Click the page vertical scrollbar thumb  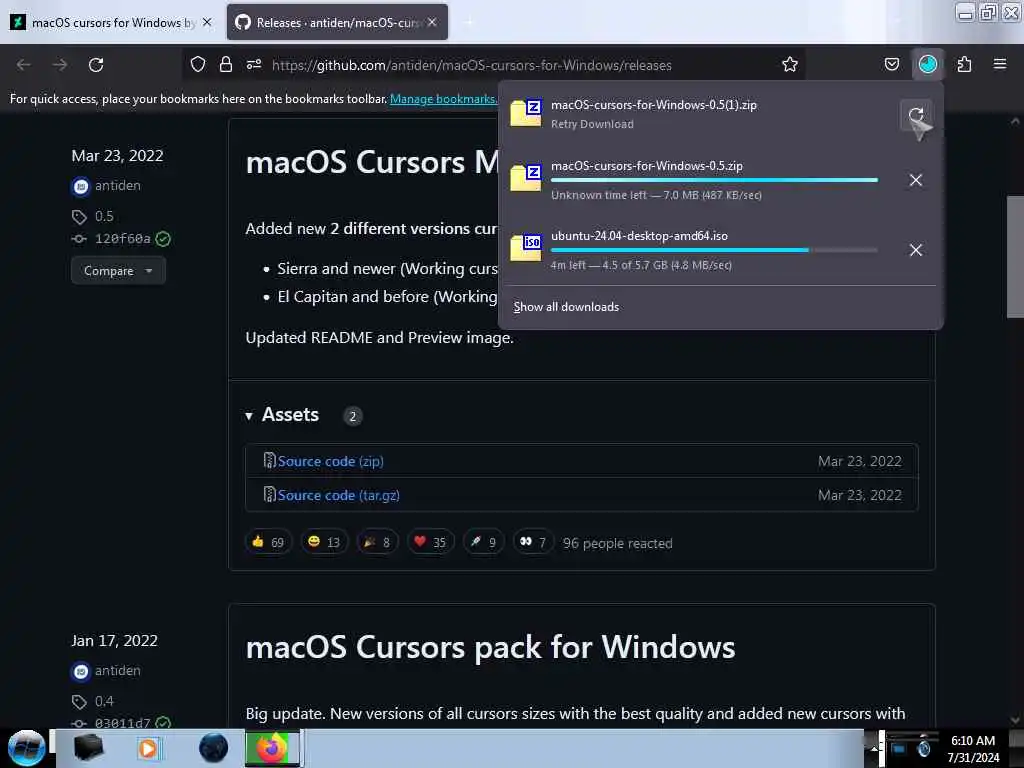point(1015,256)
